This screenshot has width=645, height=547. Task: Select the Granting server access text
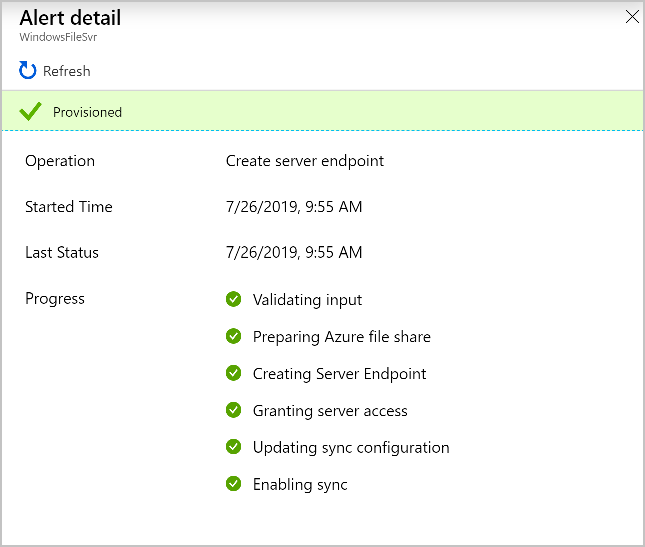coord(330,411)
